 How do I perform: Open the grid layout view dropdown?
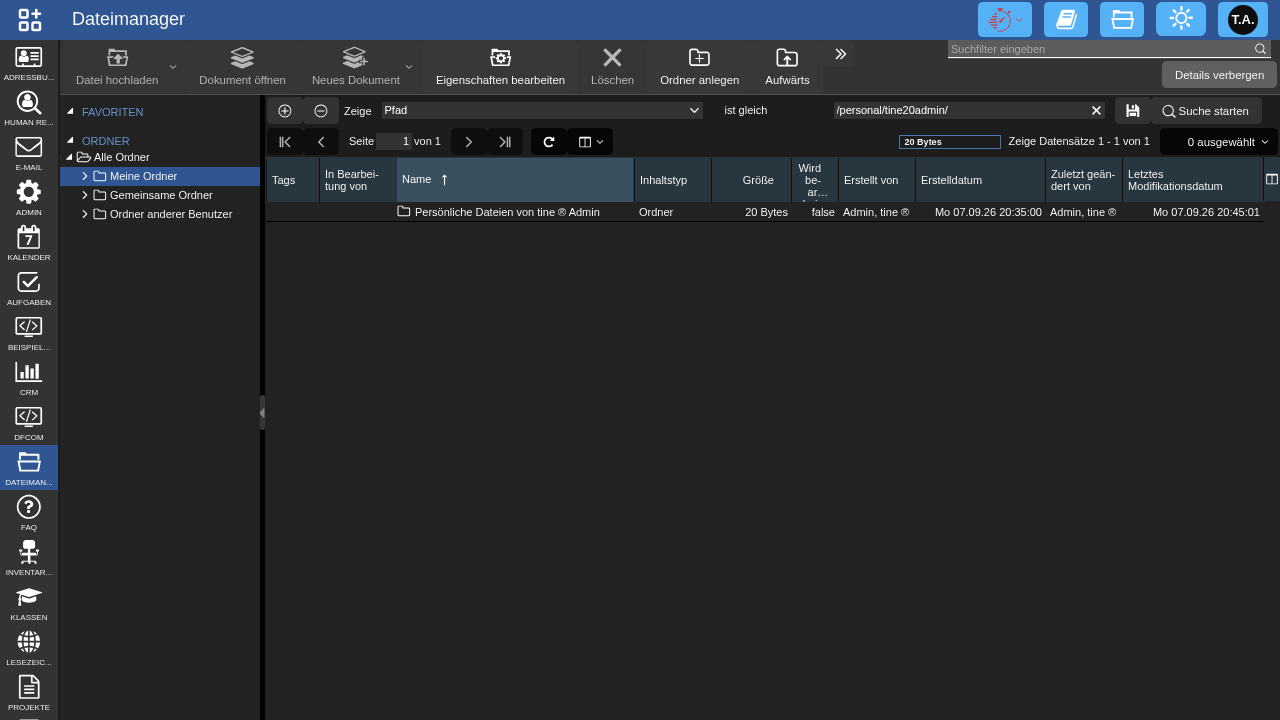[x=591, y=142]
